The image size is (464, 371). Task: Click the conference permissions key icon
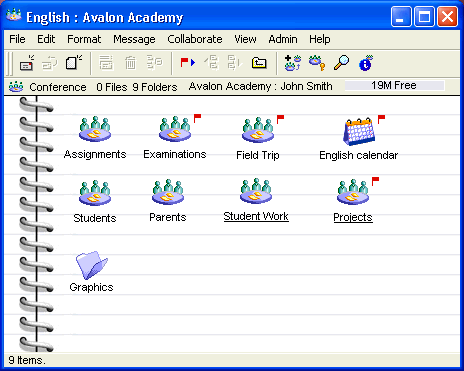pyautogui.click(x=317, y=63)
